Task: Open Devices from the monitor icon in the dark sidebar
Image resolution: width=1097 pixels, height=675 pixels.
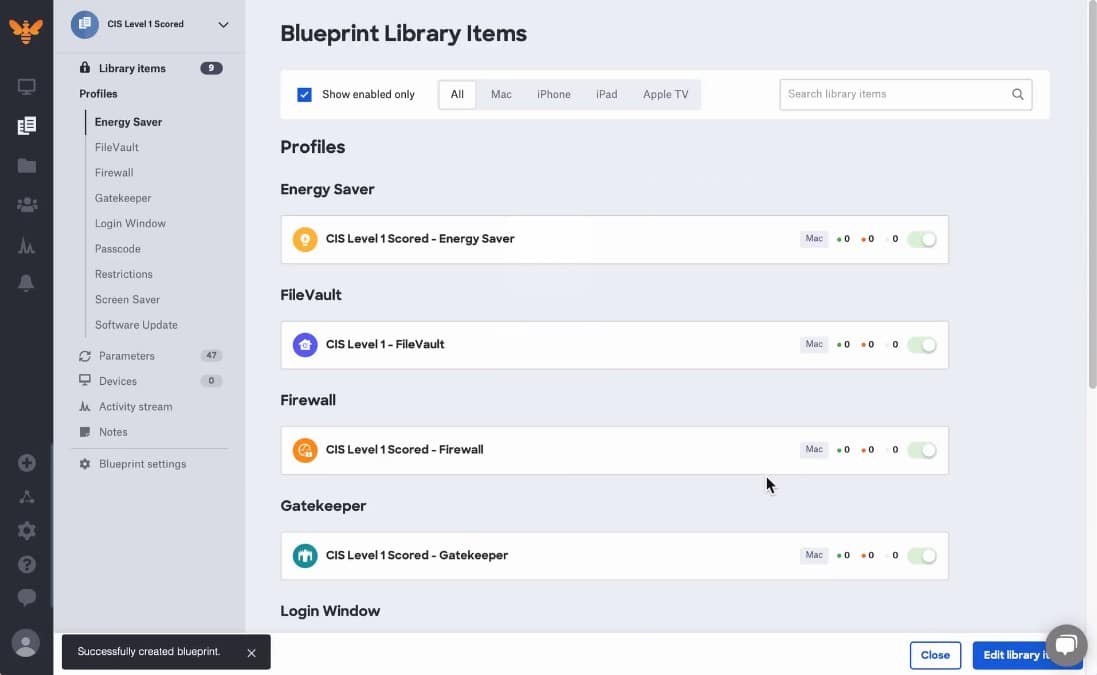Action: tap(27, 87)
